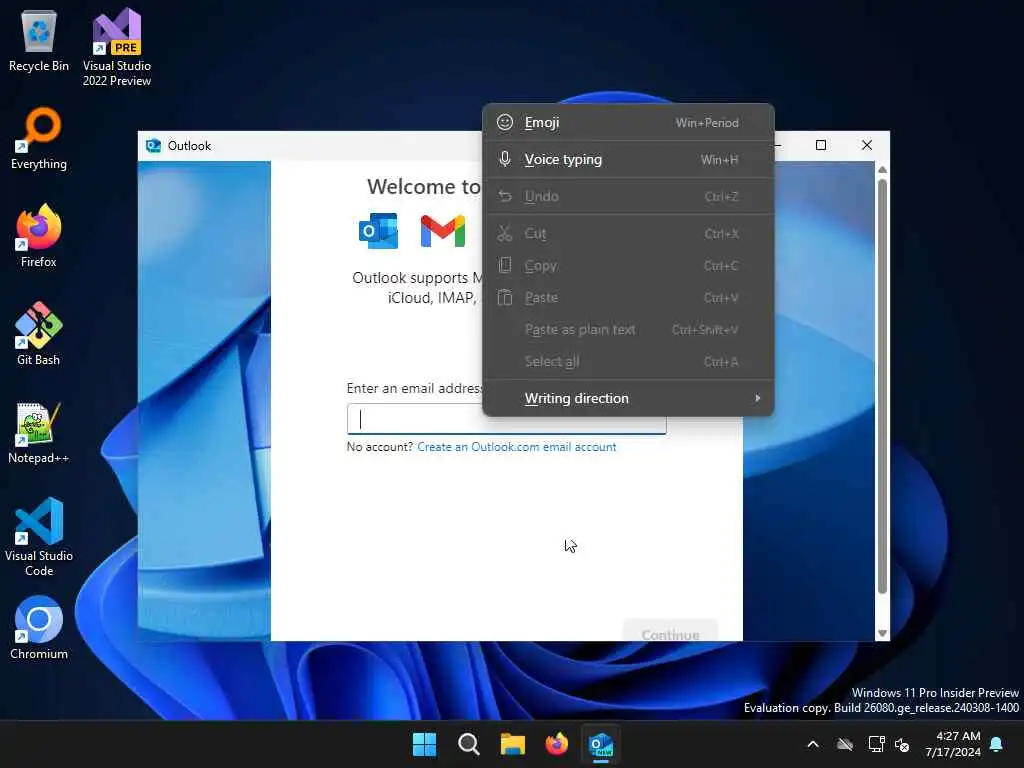The image size is (1024, 768).
Task: Open the Recycle Bin desktop icon
Action: pyautogui.click(x=39, y=42)
